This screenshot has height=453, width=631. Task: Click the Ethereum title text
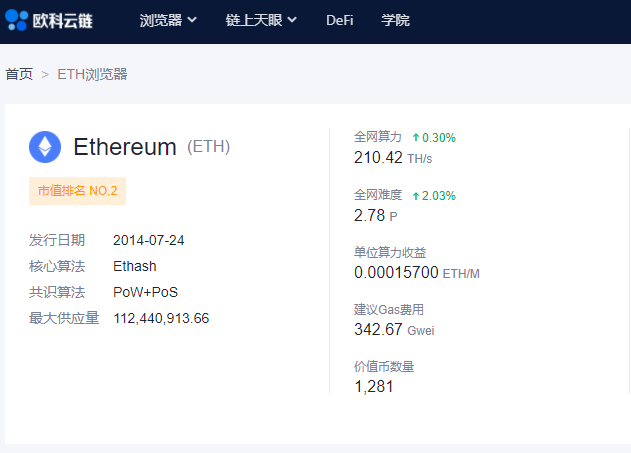click(x=125, y=147)
